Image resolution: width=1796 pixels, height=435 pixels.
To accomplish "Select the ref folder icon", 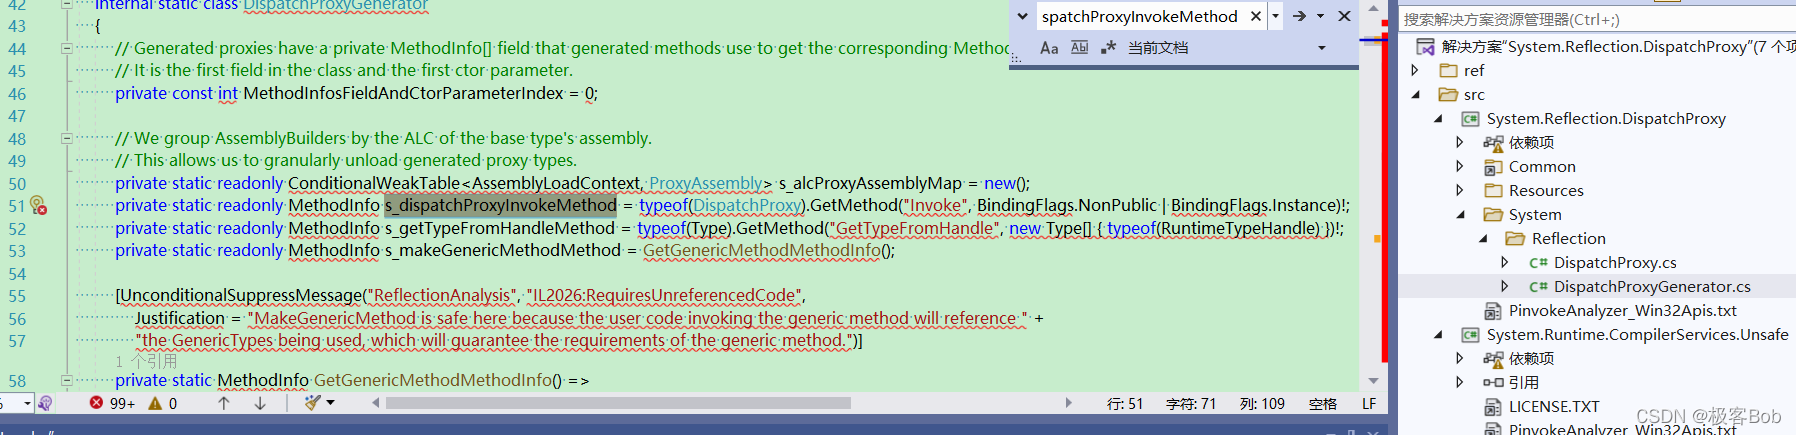I will coord(1447,70).
